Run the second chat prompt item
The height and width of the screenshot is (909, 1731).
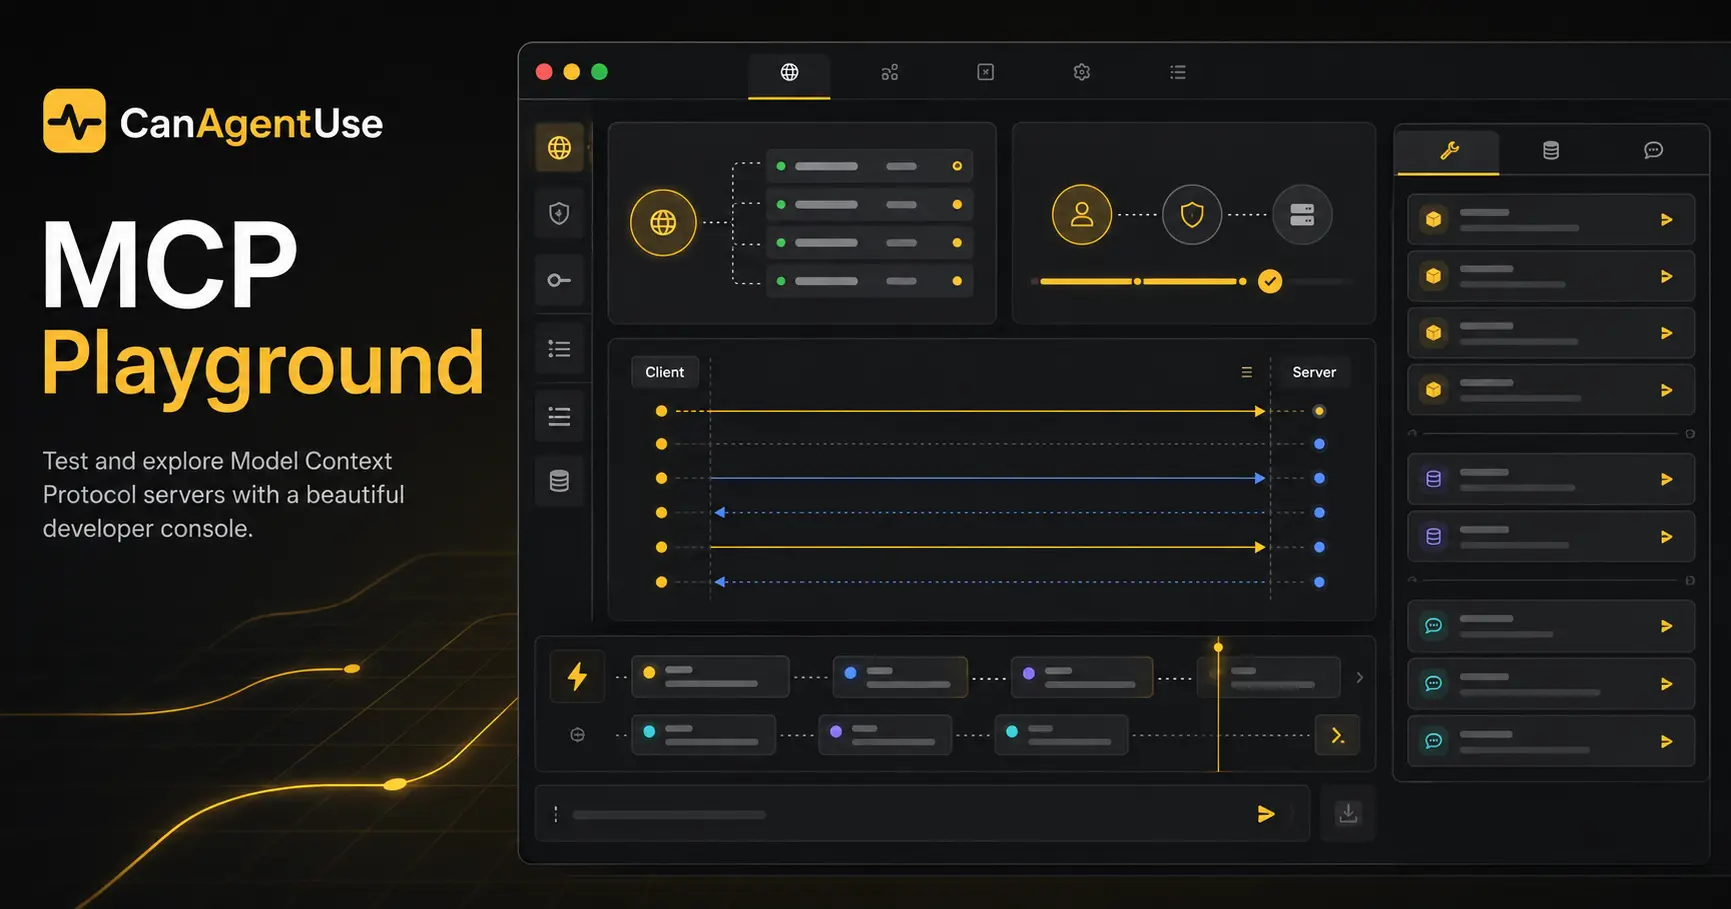1666,684
